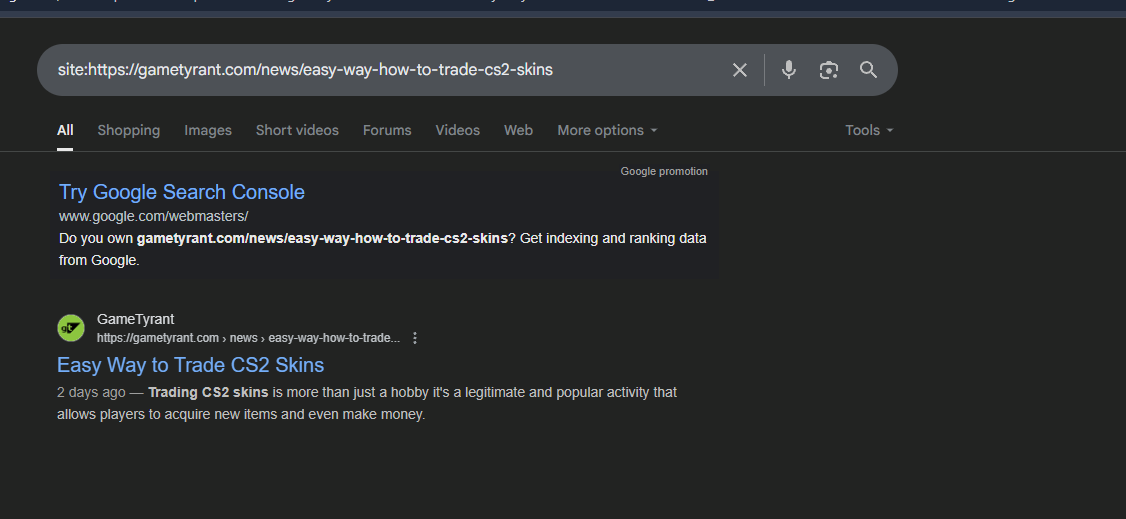1126x519 pixels.
Task: Open the Try Google Search Console link
Action: click(182, 192)
